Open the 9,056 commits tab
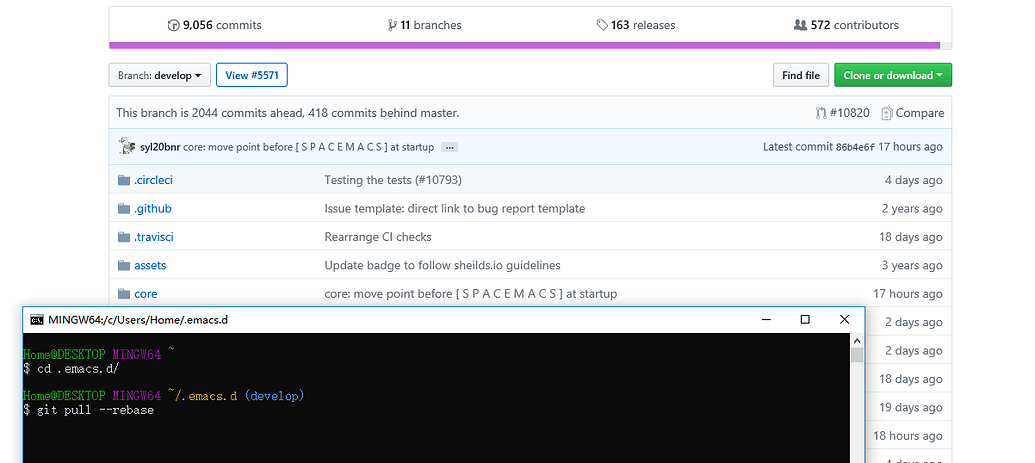 click(x=214, y=25)
